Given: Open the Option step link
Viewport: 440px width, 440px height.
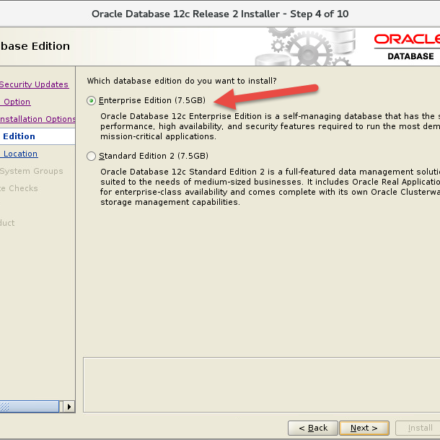Looking at the screenshot, I should [x=17, y=102].
